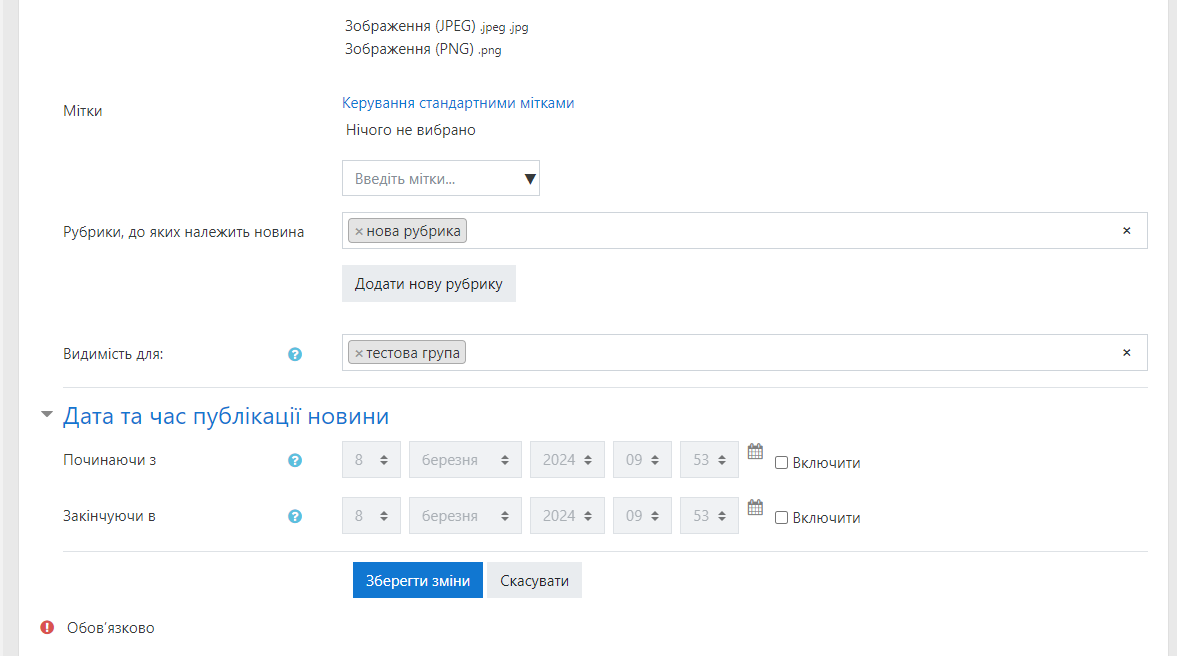Open Дата та час публікації новини heading
Image resolution: width=1177 pixels, height=656 pixels.
tap(226, 416)
